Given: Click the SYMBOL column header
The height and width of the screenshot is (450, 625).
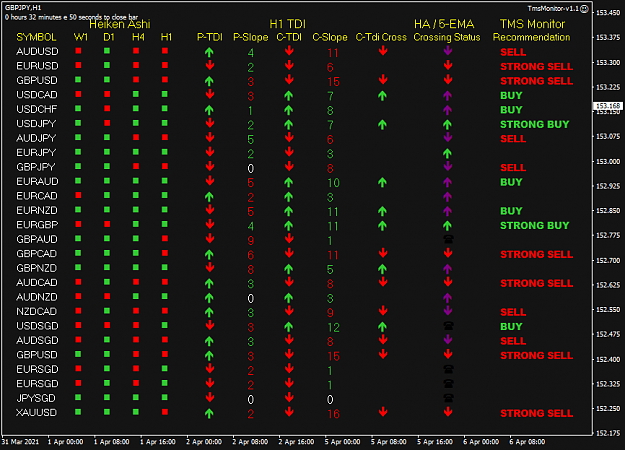Looking at the screenshot, I should pyautogui.click(x=36, y=37).
